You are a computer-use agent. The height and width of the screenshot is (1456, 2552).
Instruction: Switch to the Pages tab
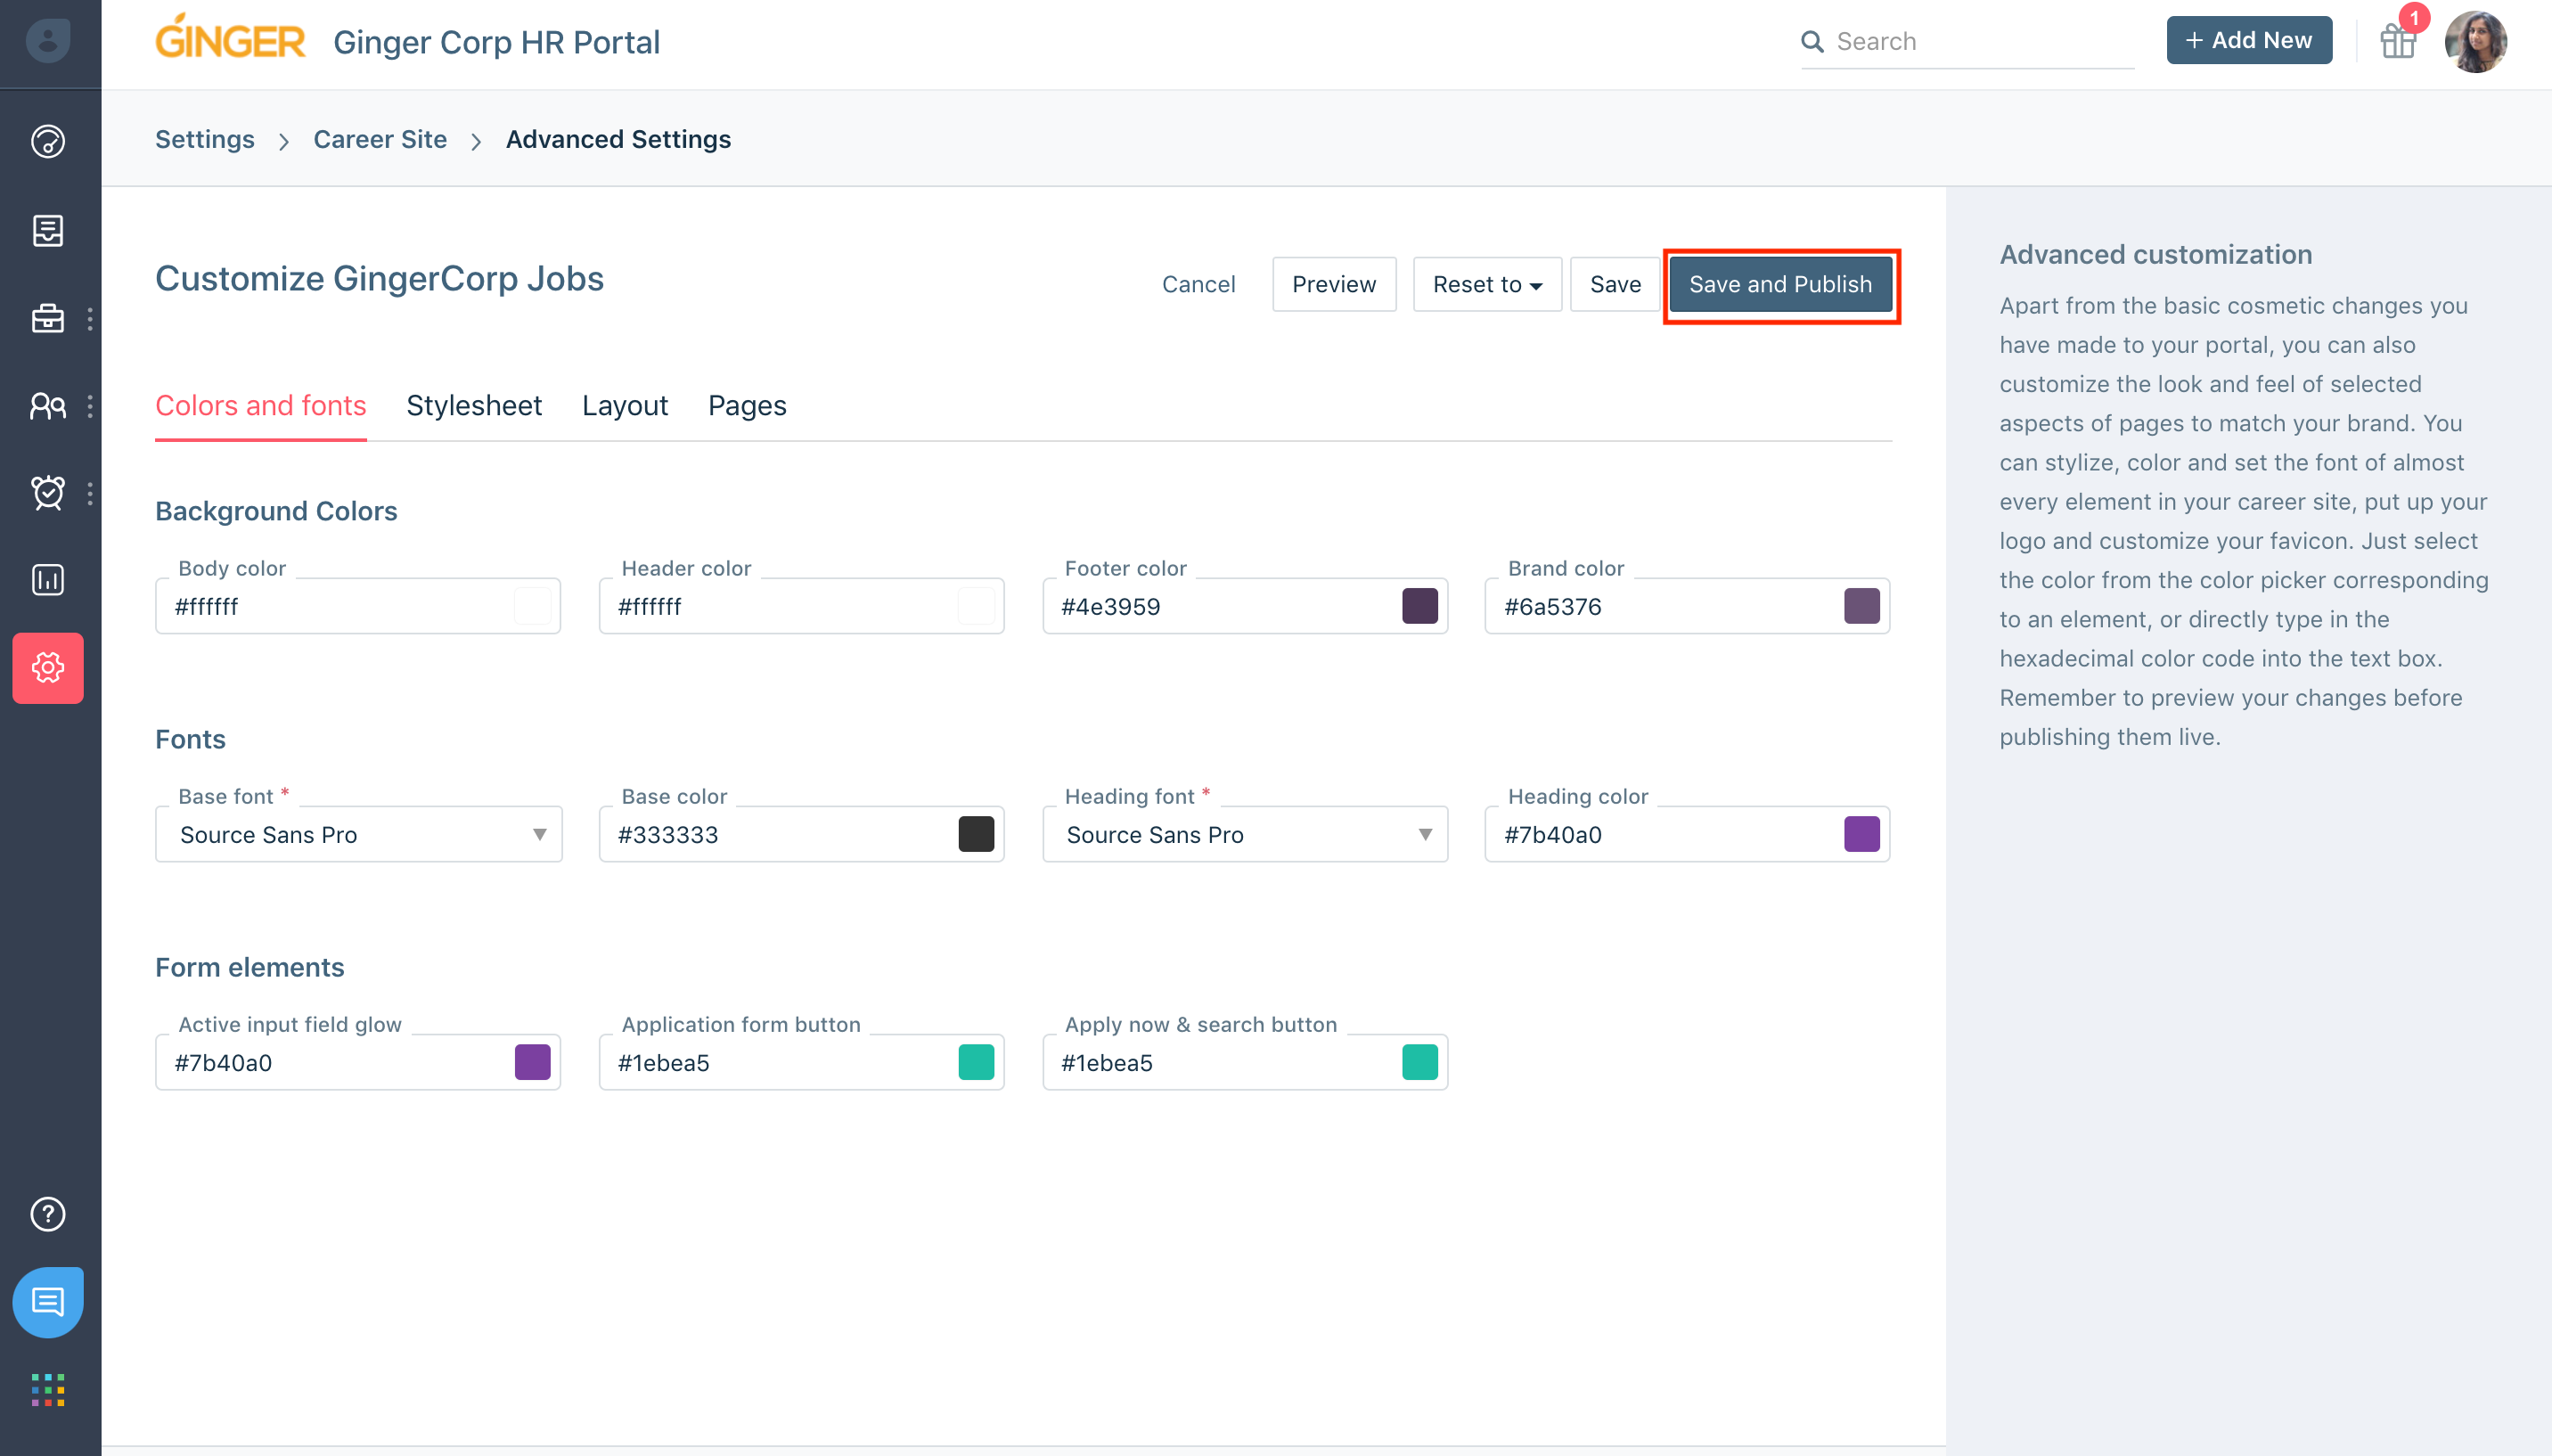(x=747, y=405)
